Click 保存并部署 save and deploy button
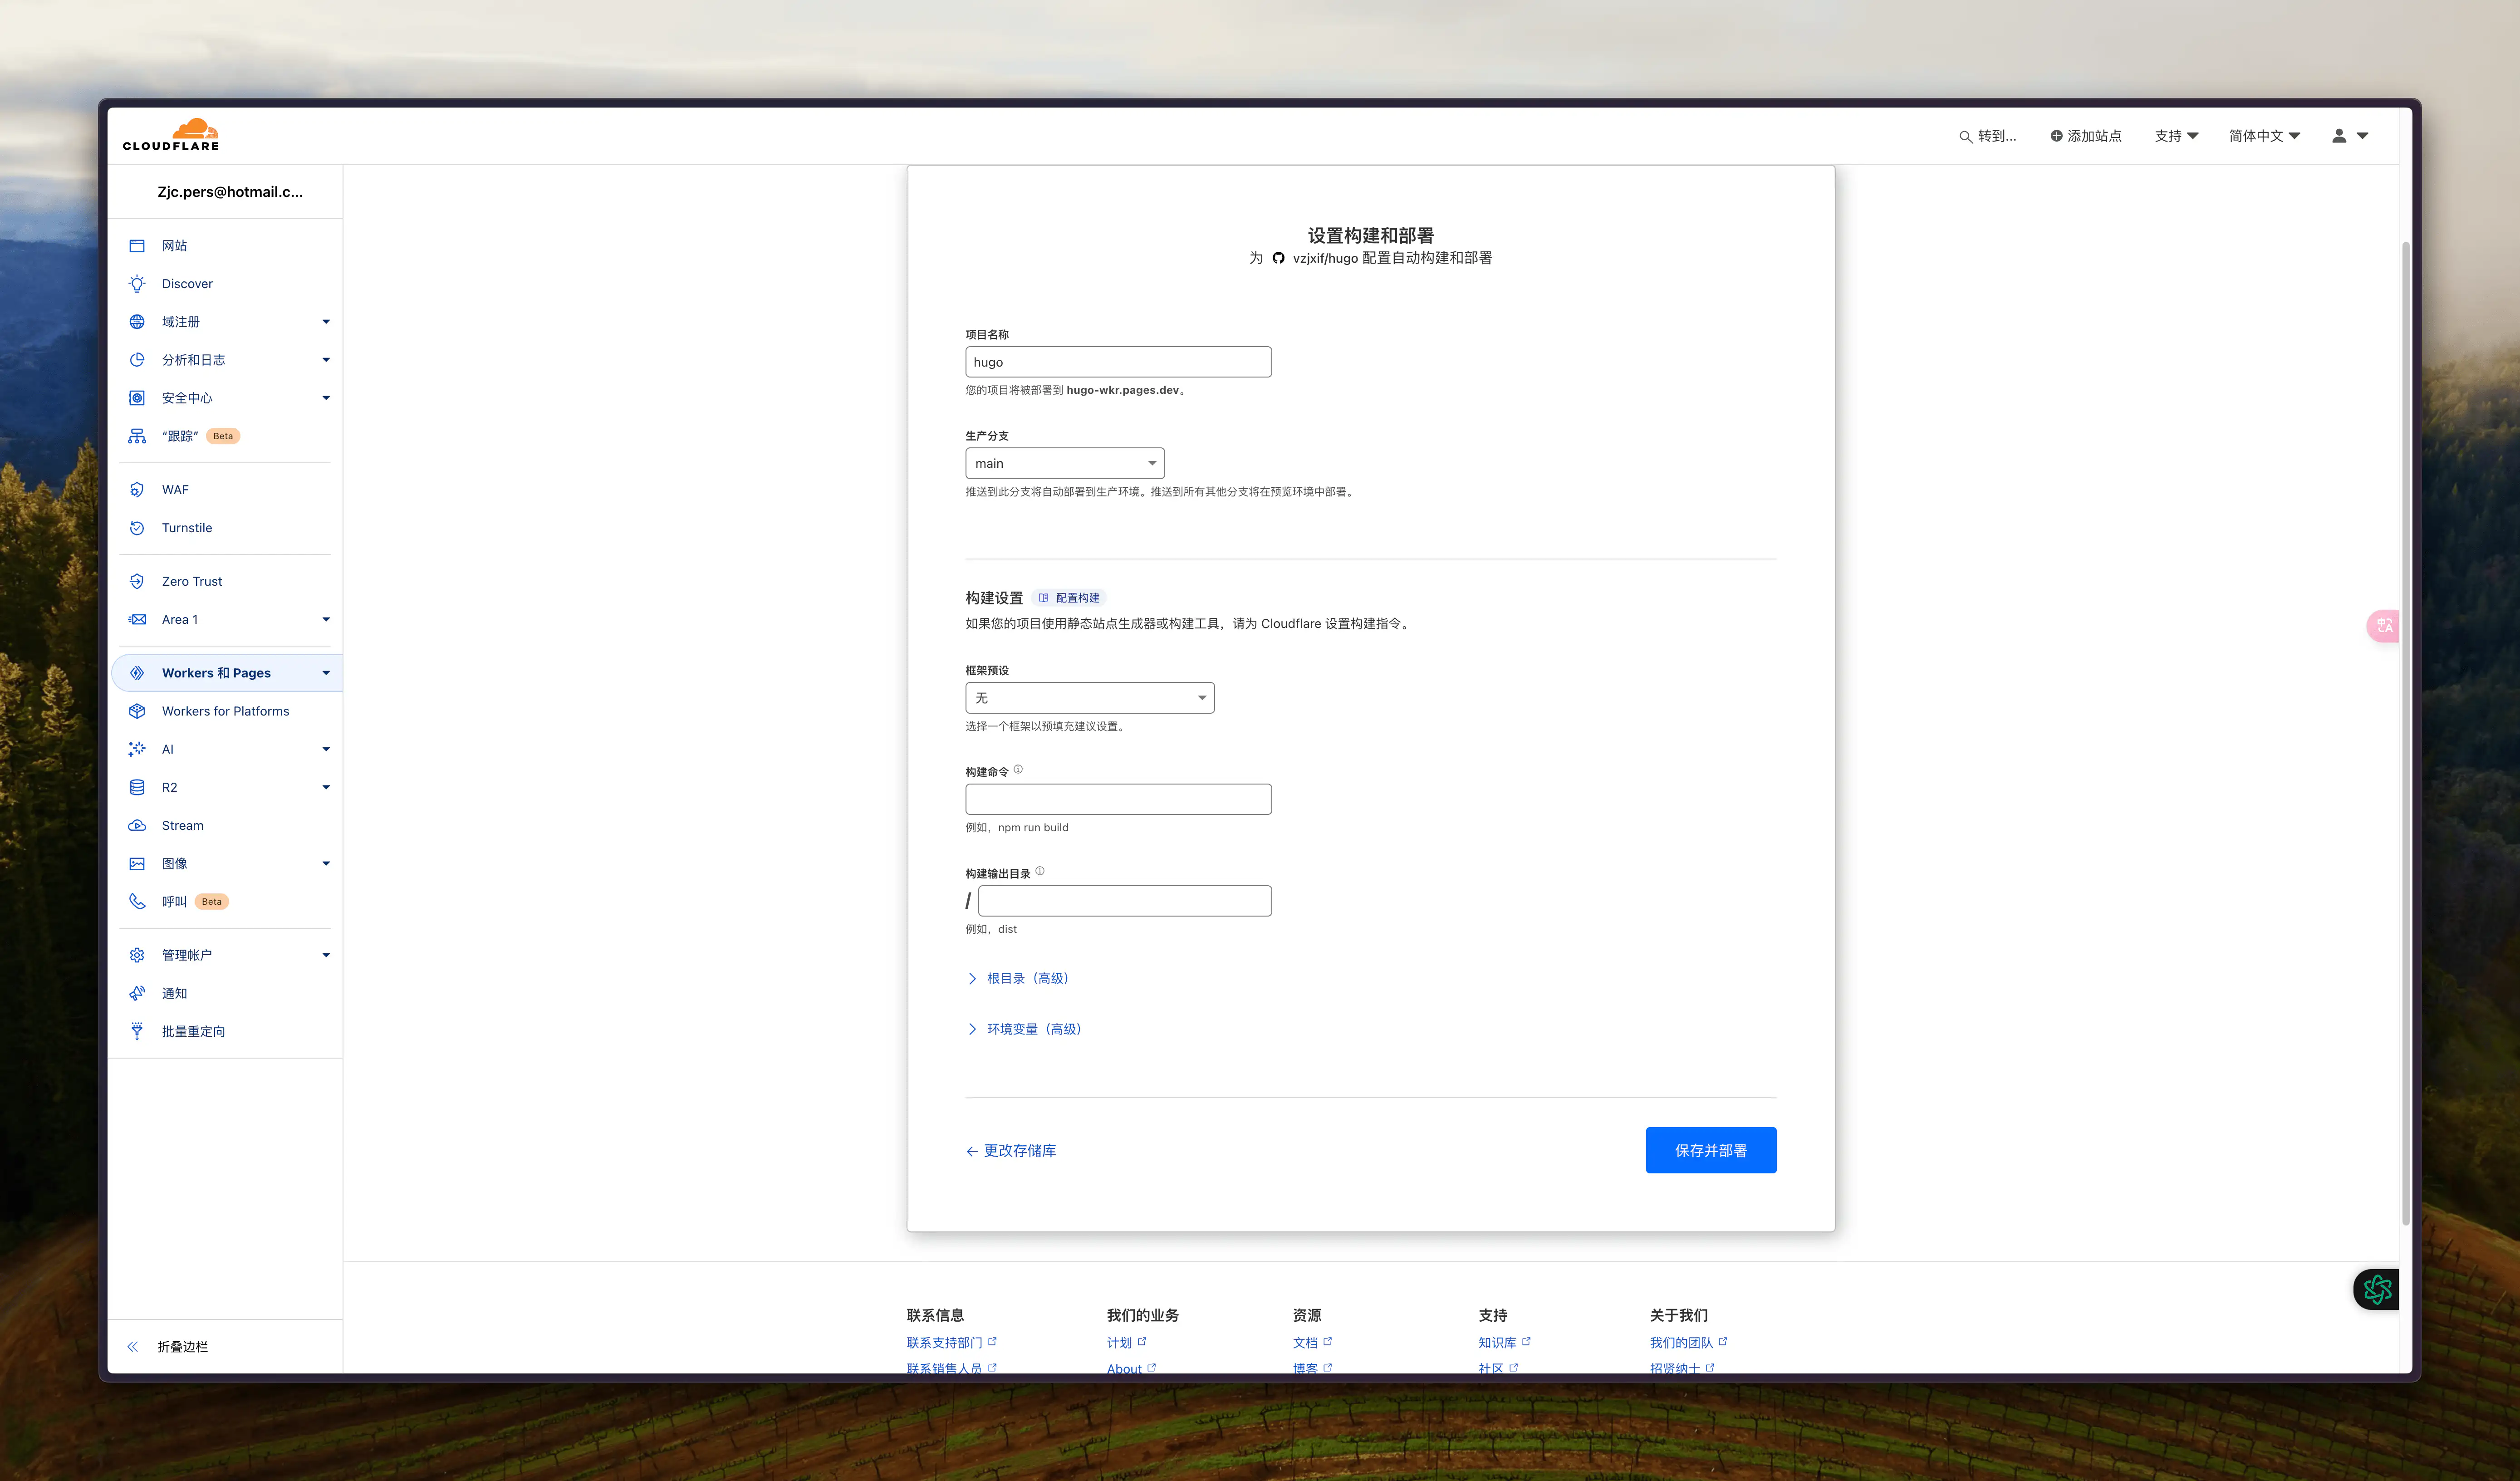Viewport: 2520px width, 1481px height. click(1709, 1149)
